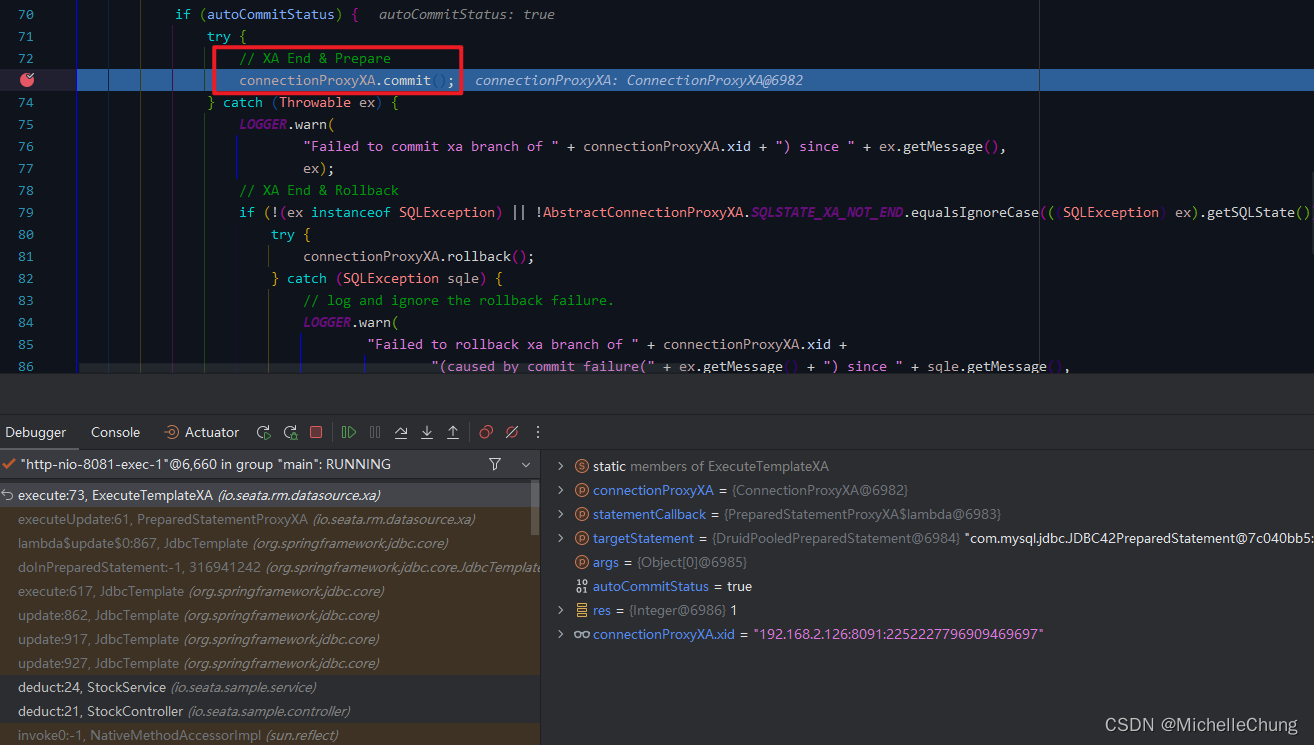Click the object icon beside res
Image resolution: width=1314 pixels, height=745 pixels.
tap(581, 610)
